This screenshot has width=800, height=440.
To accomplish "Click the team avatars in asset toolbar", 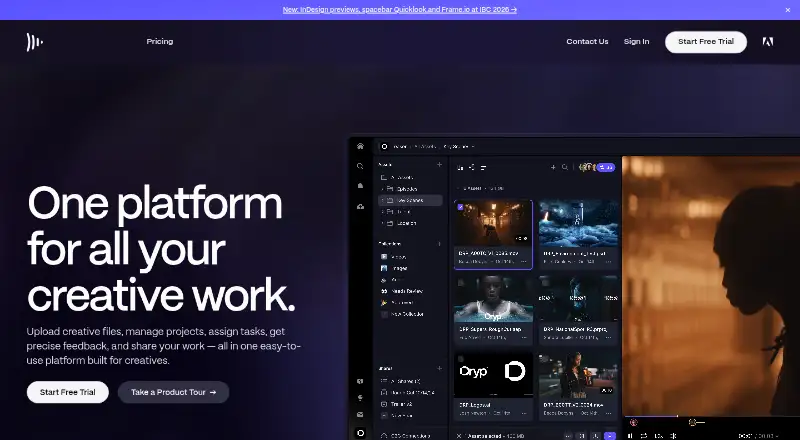I will click(587, 167).
